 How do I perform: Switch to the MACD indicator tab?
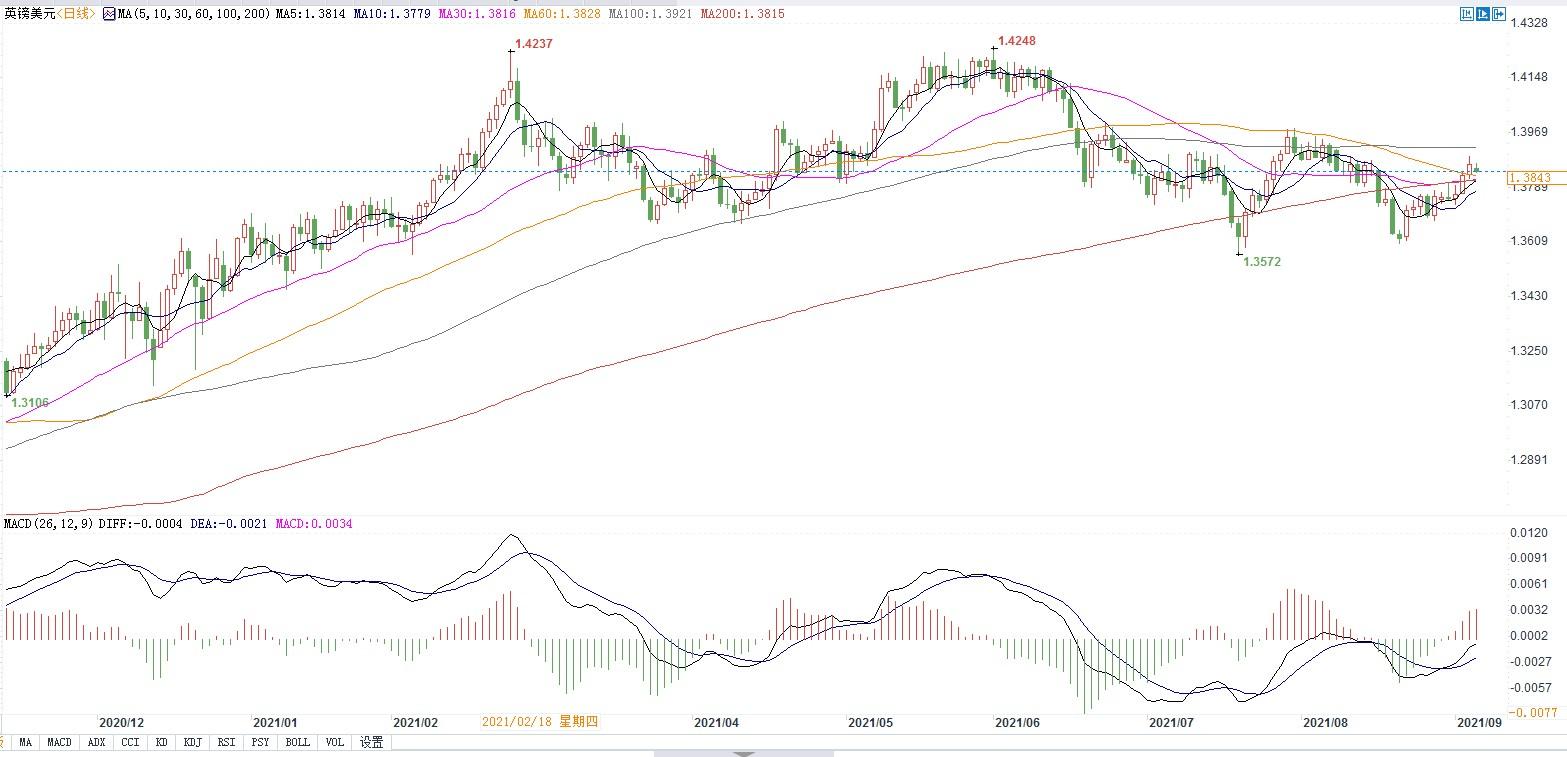pos(59,742)
